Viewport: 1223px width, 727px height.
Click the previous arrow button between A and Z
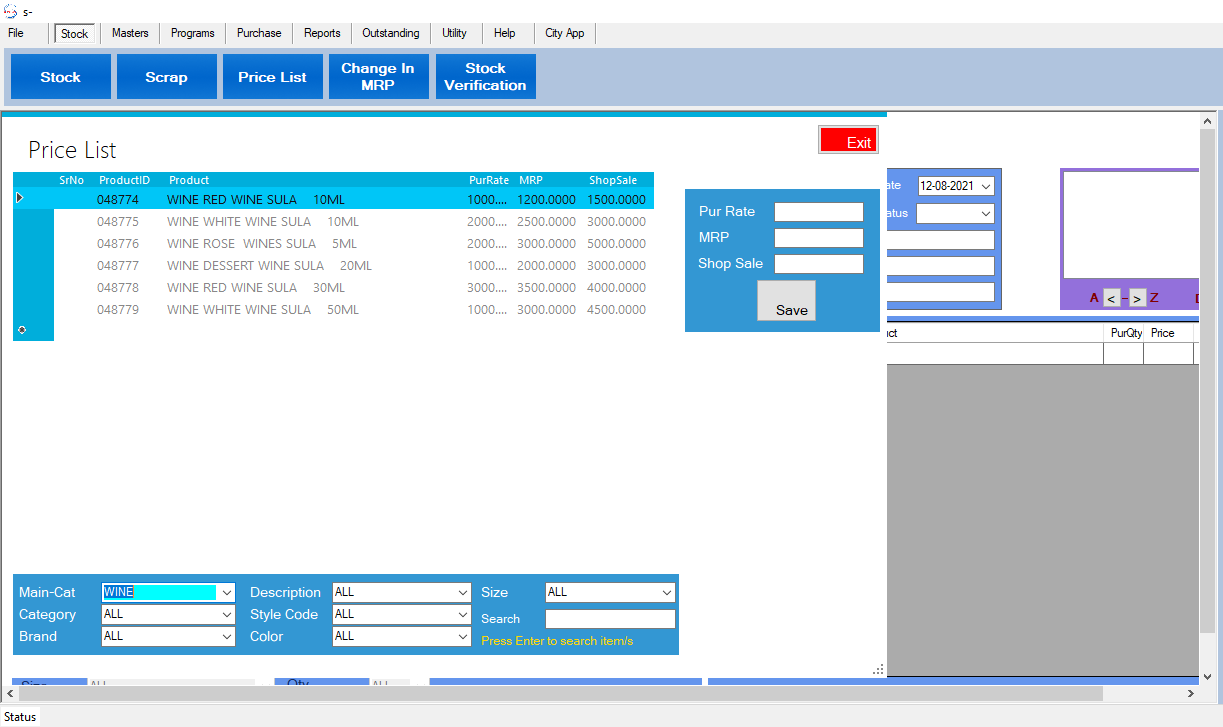pyautogui.click(x=1112, y=298)
